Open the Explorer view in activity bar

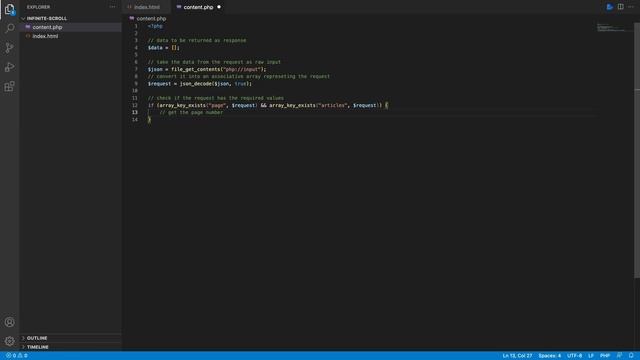click(9, 9)
